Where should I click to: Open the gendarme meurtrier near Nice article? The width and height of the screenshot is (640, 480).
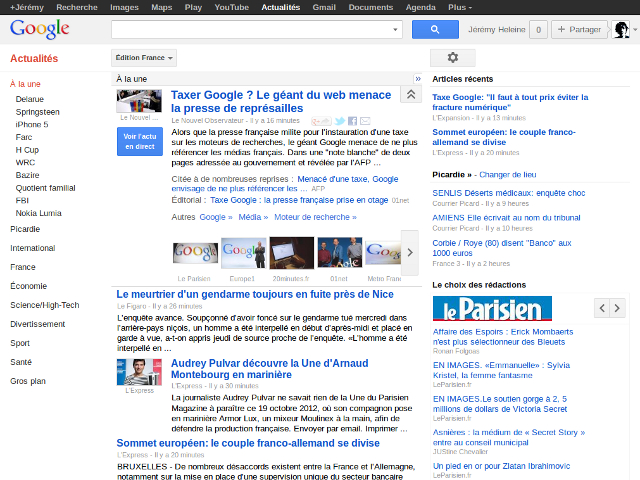coord(255,294)
